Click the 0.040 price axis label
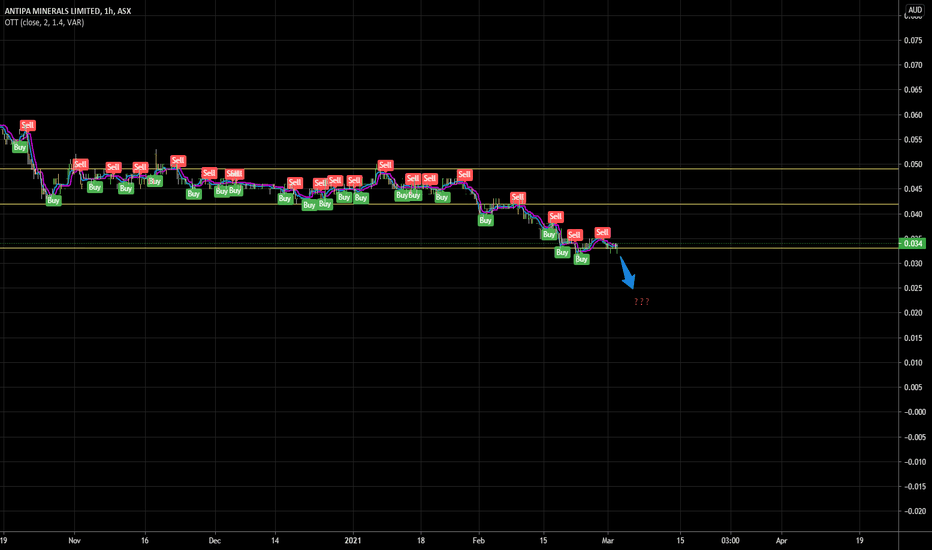The width and height of the screenshot is (932, 550). click(913, 214)
